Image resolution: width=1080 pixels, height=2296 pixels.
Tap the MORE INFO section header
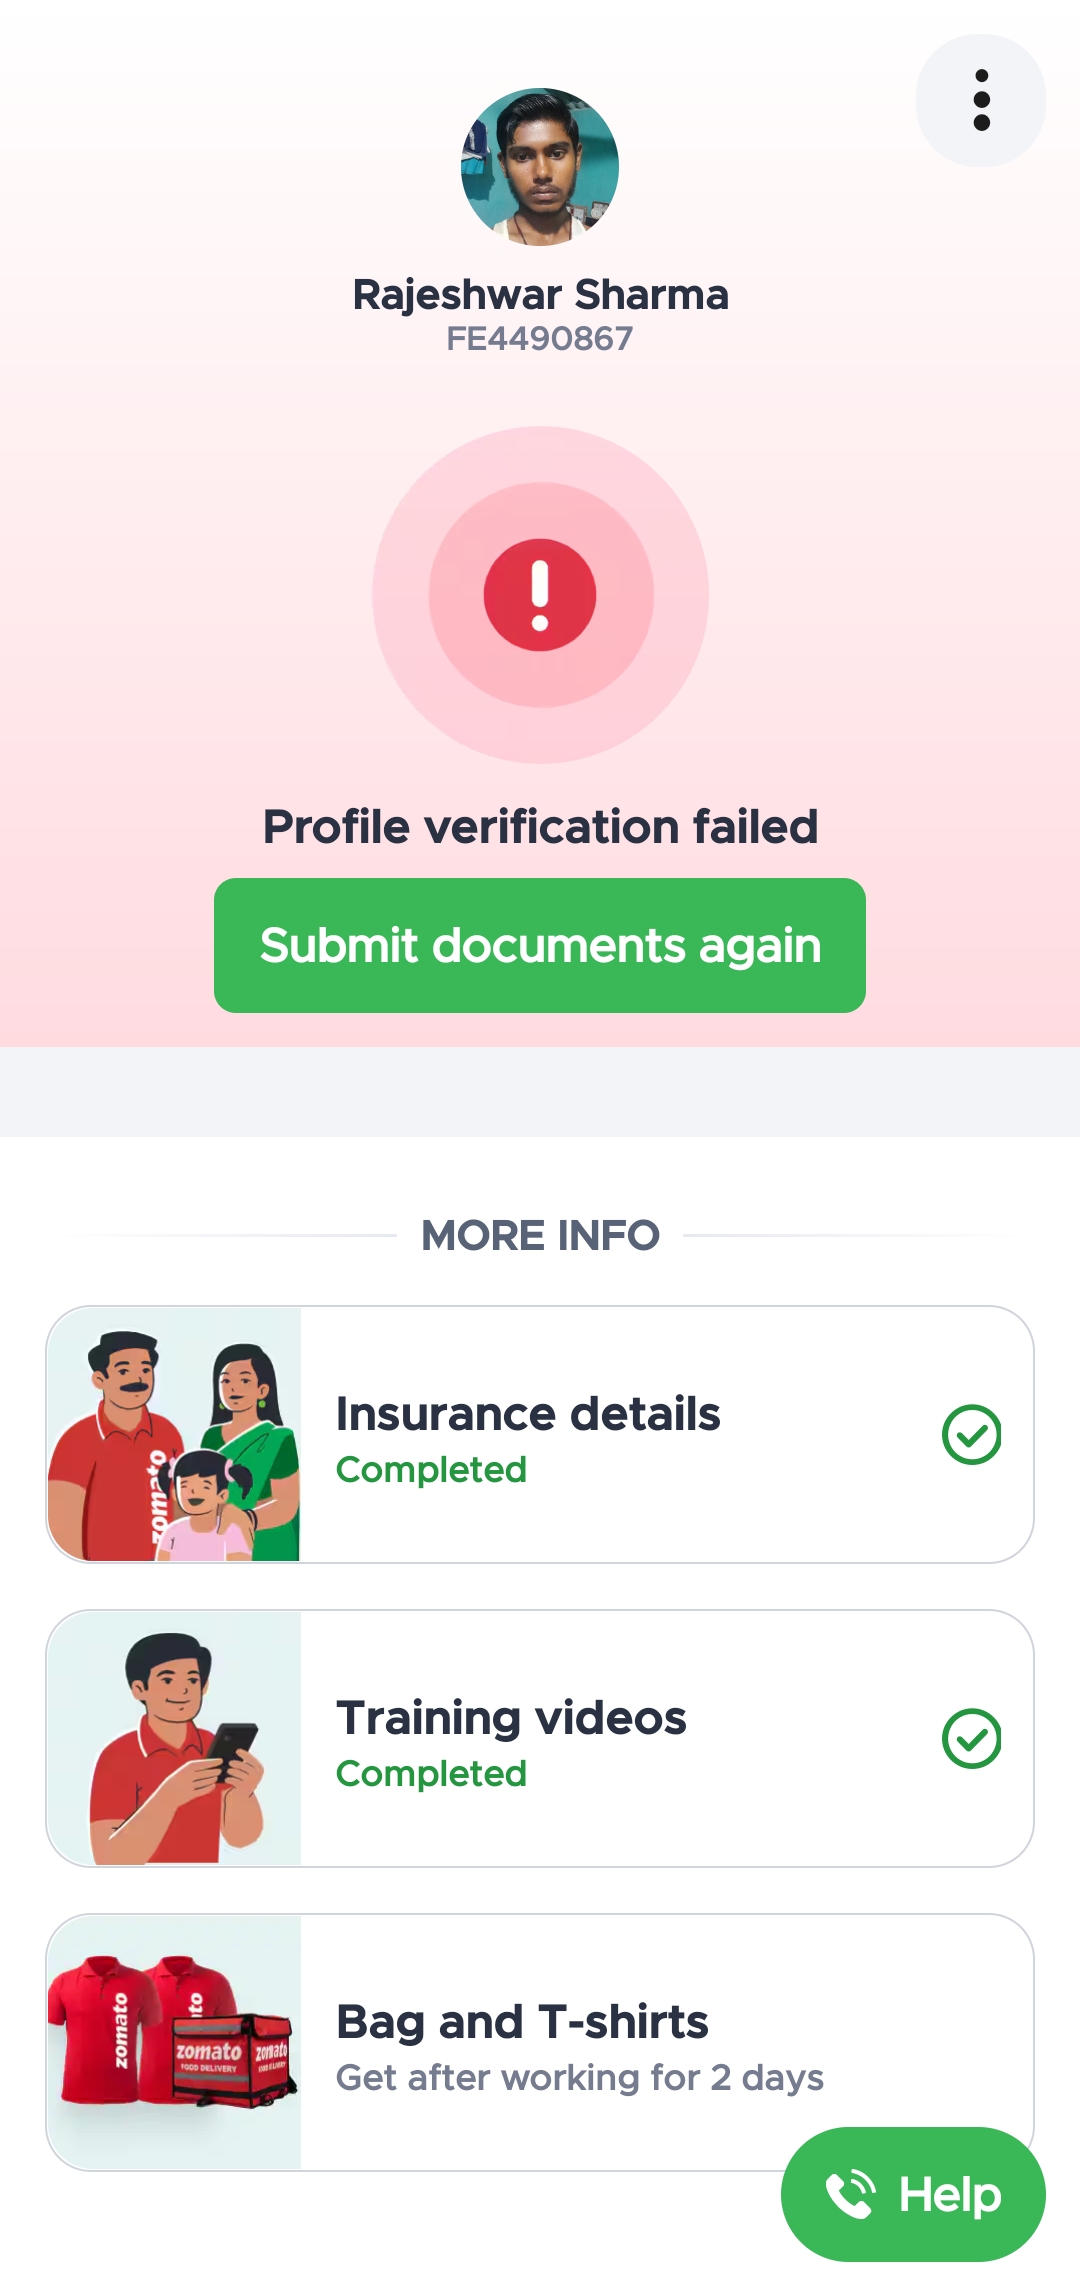540,1236
